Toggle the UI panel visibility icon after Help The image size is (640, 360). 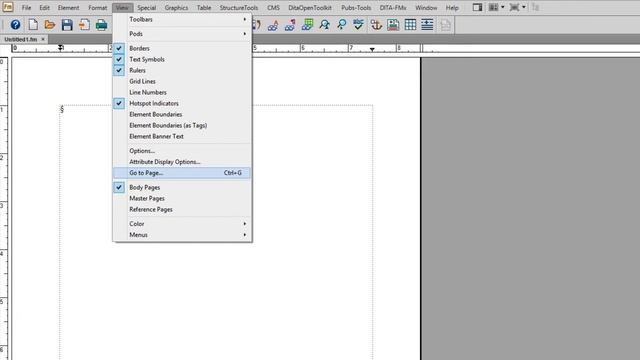[x=477, y=7]
